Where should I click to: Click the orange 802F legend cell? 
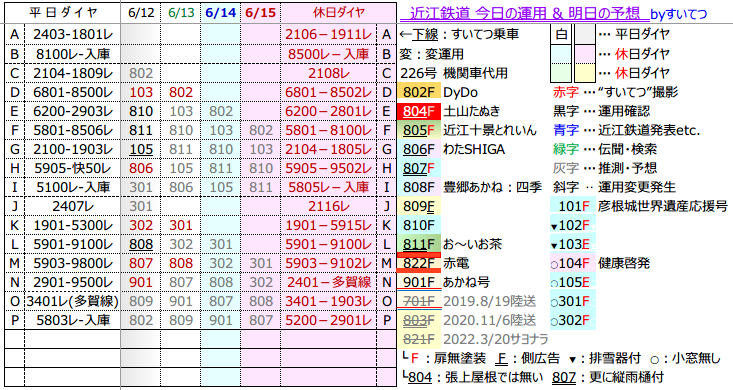419,92
